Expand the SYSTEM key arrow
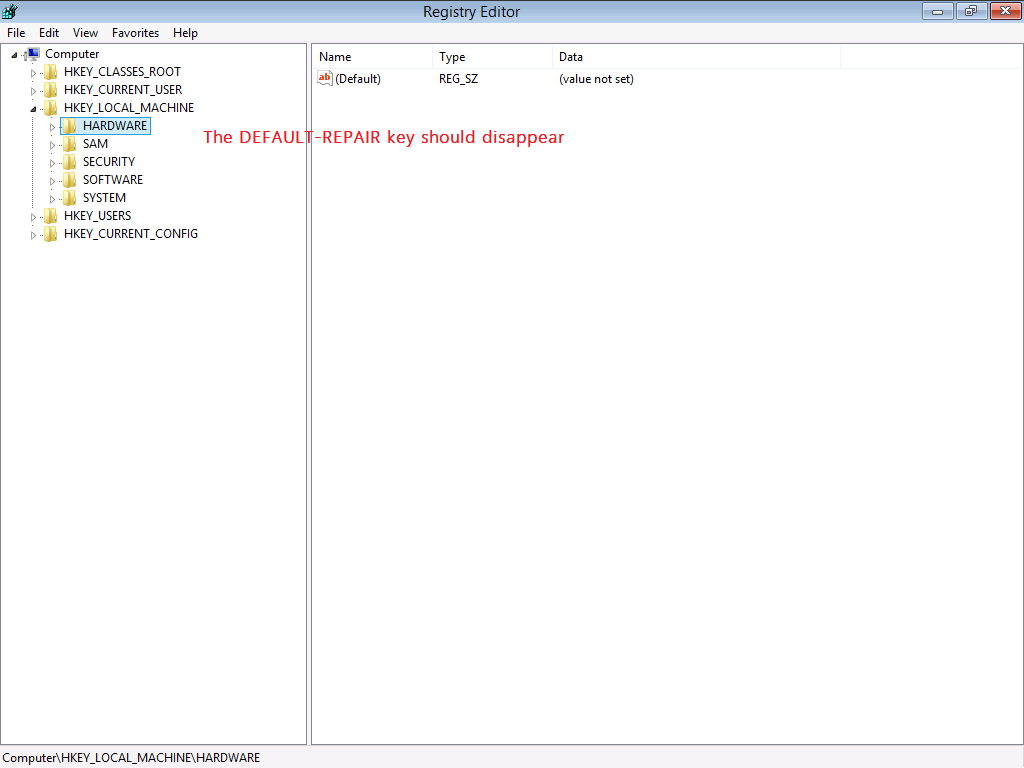Viewport: 1024px width, 768px height. [53, 199]
